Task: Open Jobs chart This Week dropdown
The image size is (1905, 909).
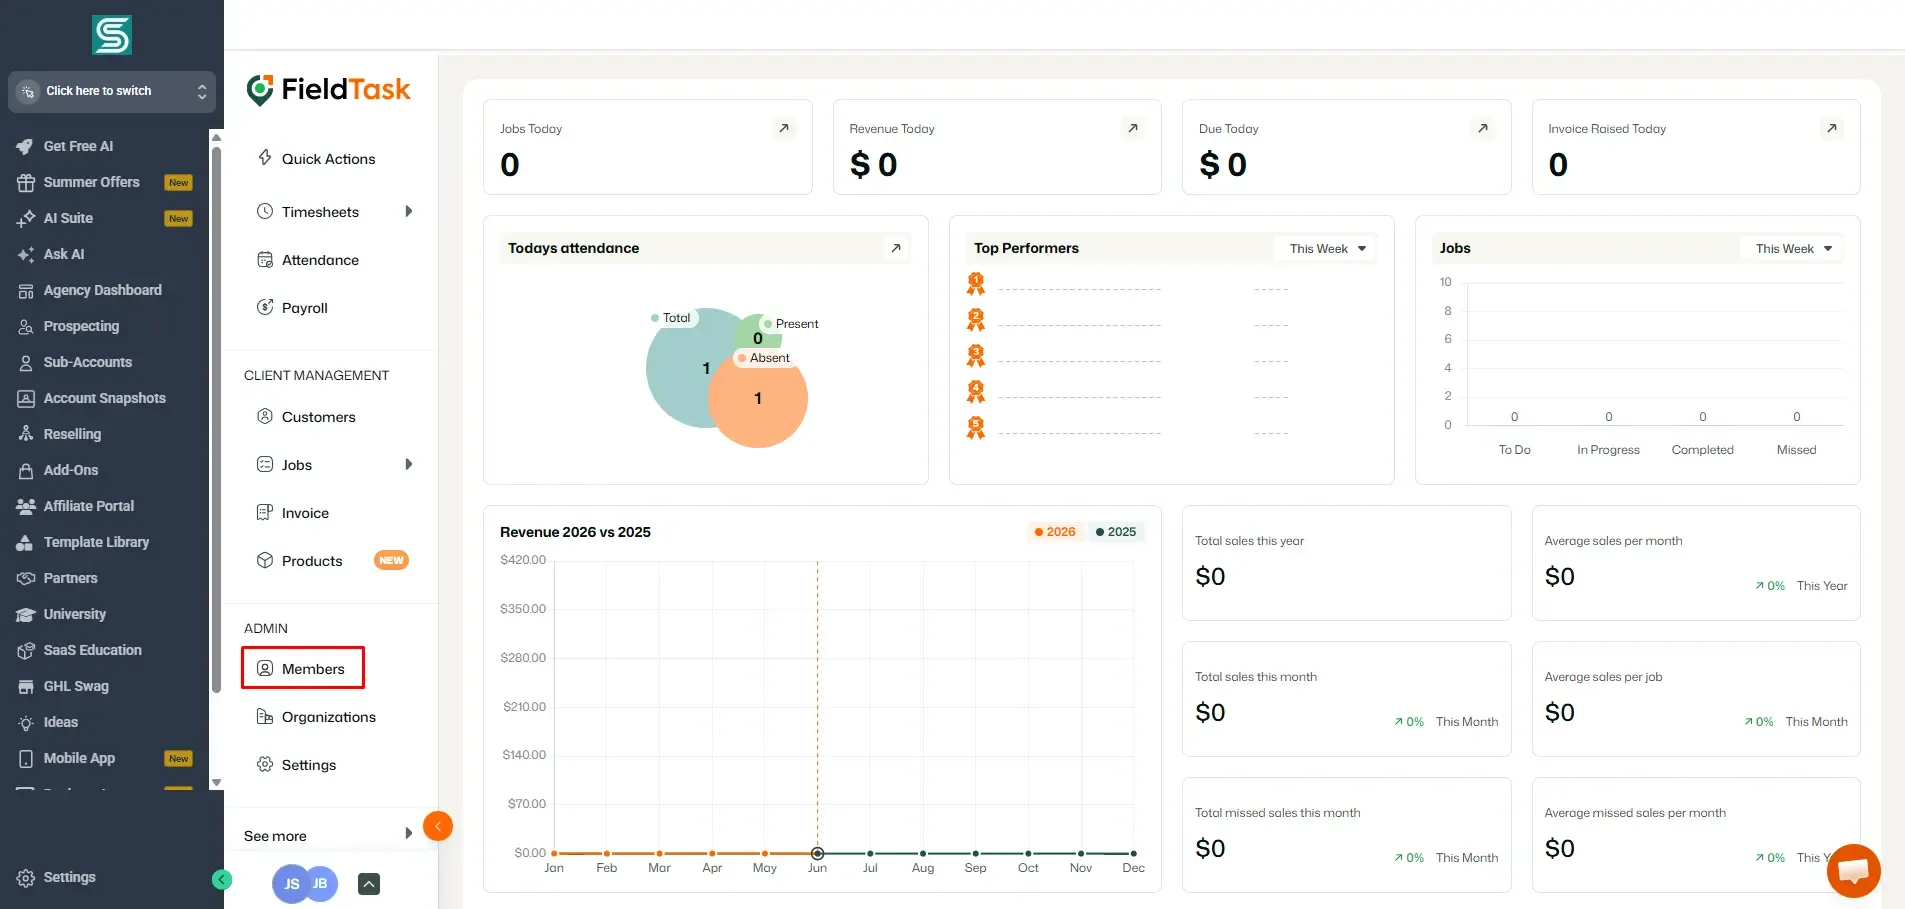Action: (1793, 248)
